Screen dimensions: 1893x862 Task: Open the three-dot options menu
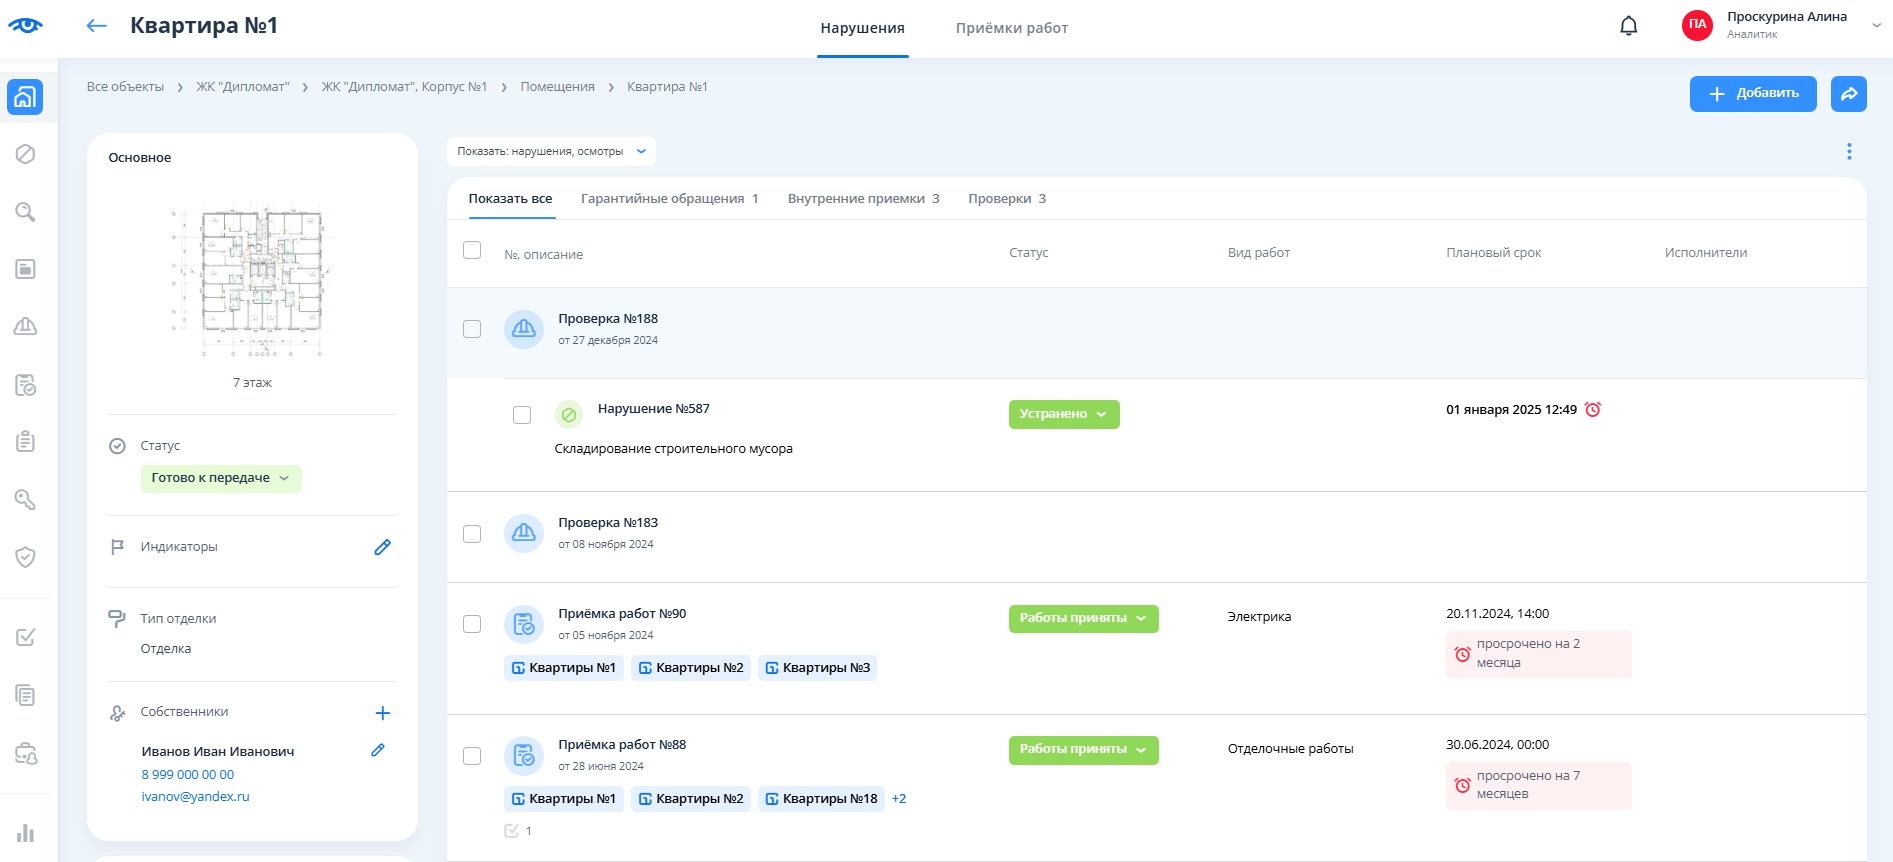click(1848, 151)
